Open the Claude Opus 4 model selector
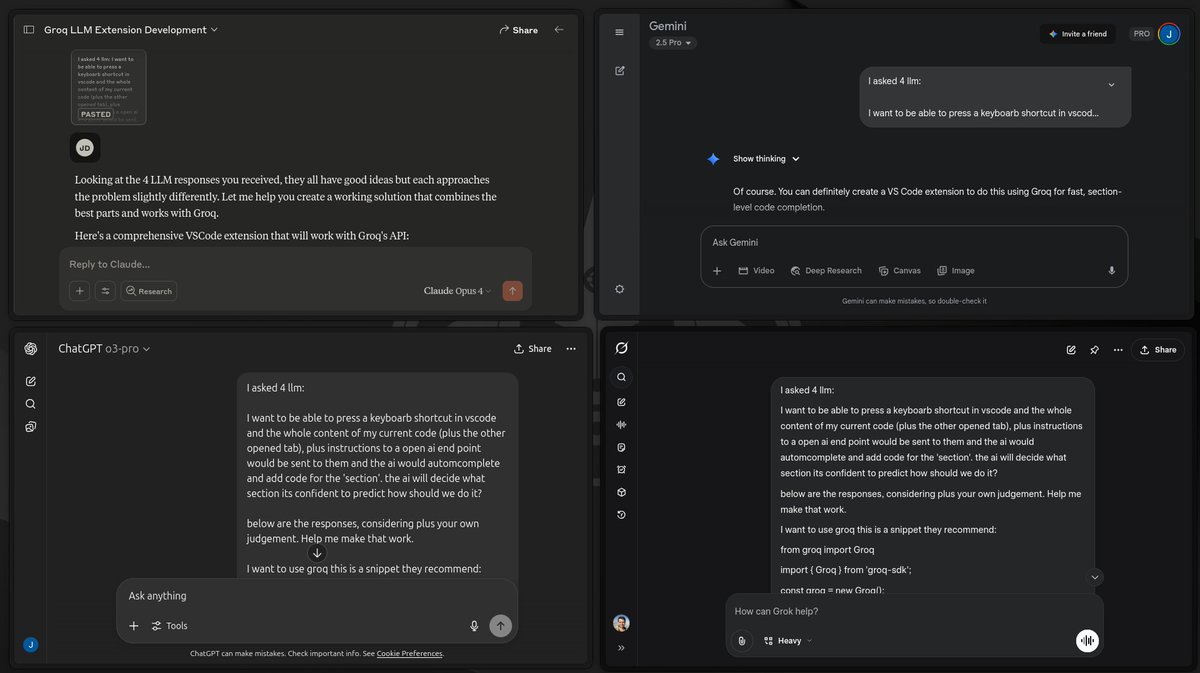Screen dimensions: 1200x673 click(x=458, y=291)
